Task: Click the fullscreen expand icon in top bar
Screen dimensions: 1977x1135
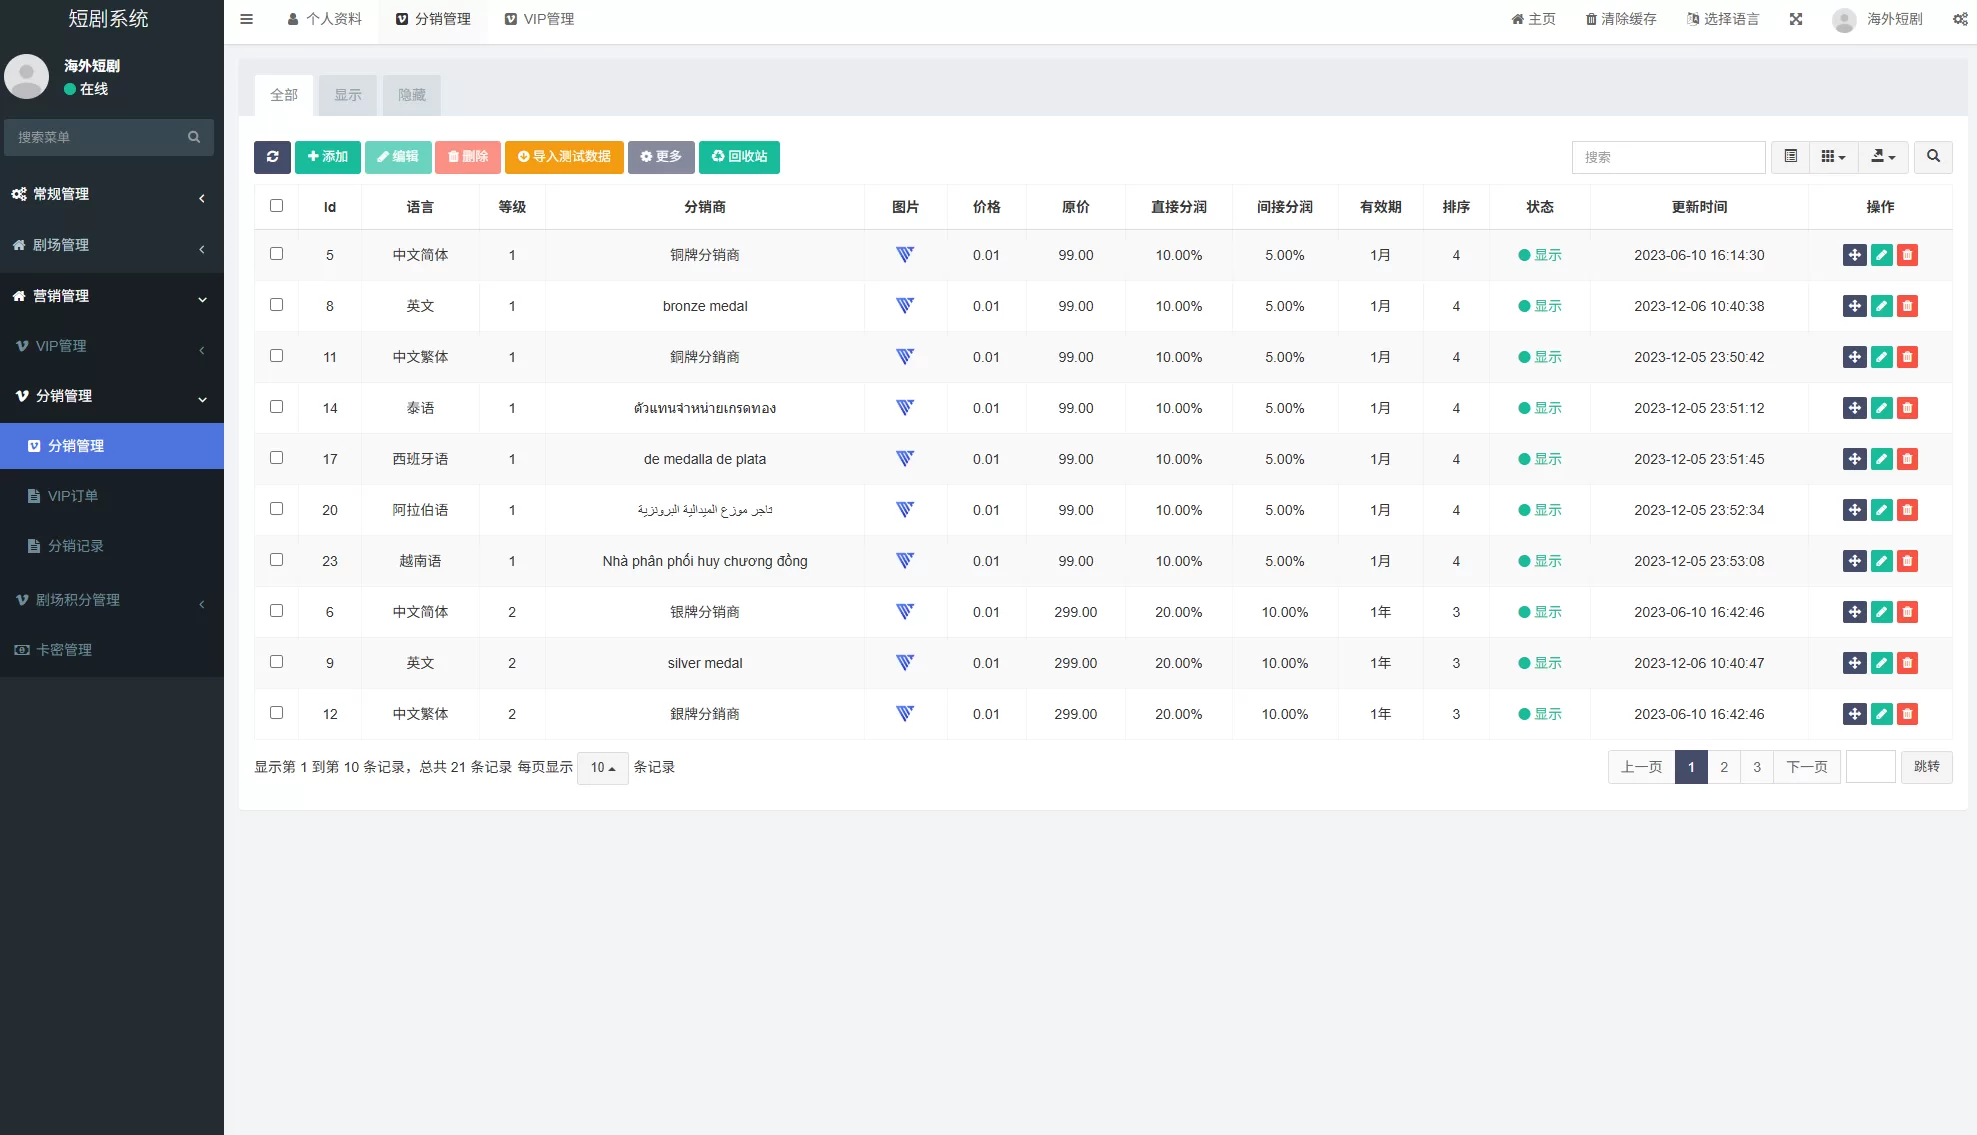Action: 1796,19
